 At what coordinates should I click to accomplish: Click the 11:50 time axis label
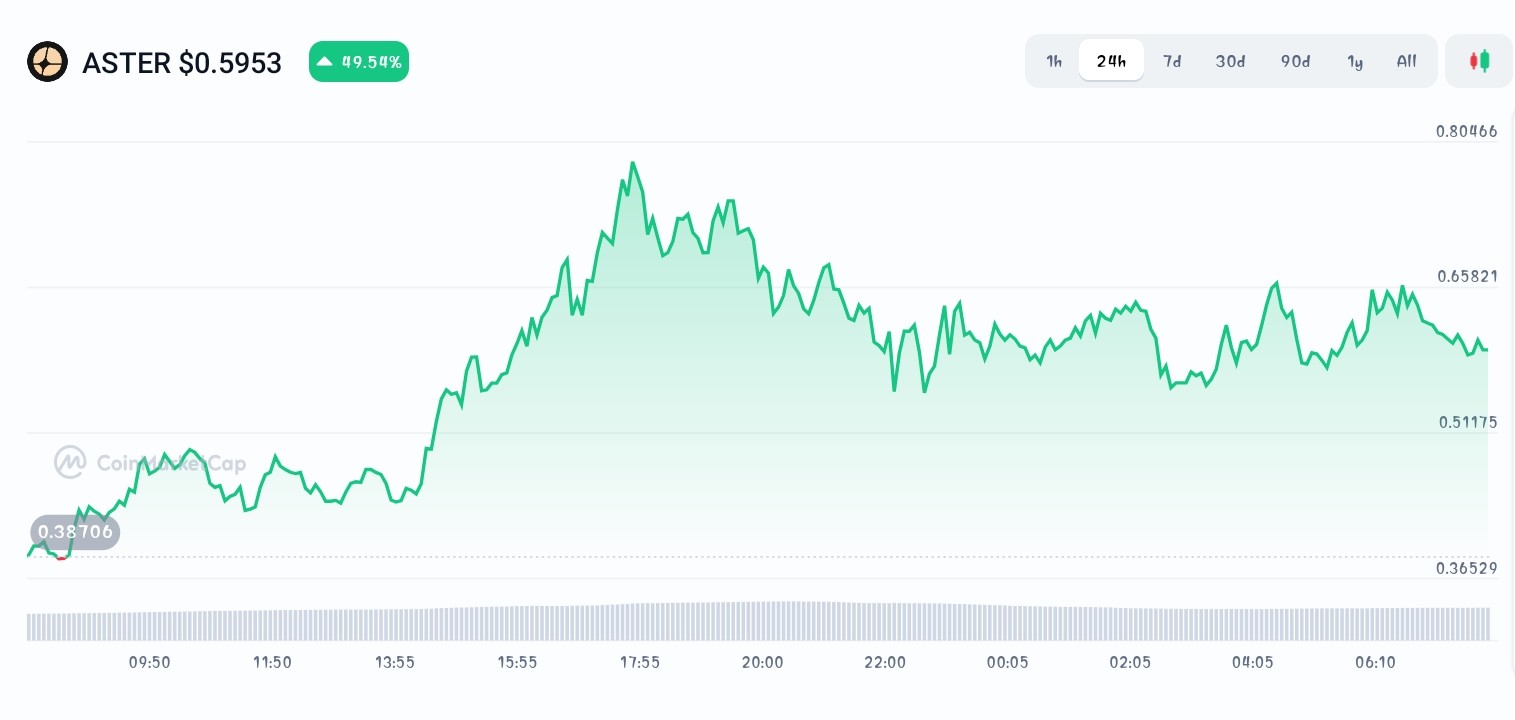pos(272,662)
